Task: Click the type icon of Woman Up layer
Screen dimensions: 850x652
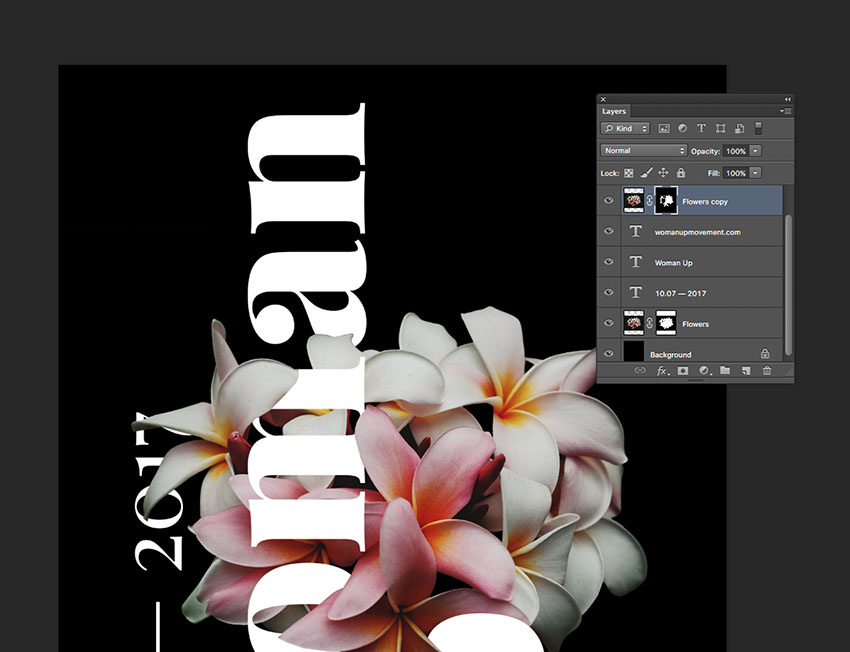Action: click(x=635, y=262)
